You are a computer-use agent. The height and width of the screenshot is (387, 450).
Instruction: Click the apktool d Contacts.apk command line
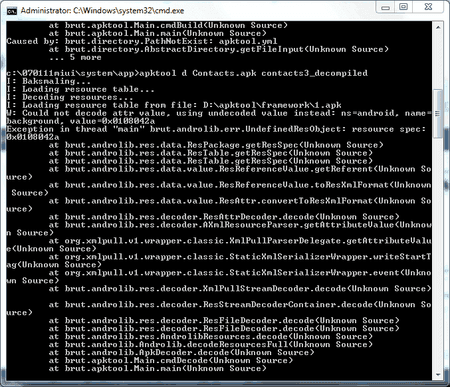[187, 73]
